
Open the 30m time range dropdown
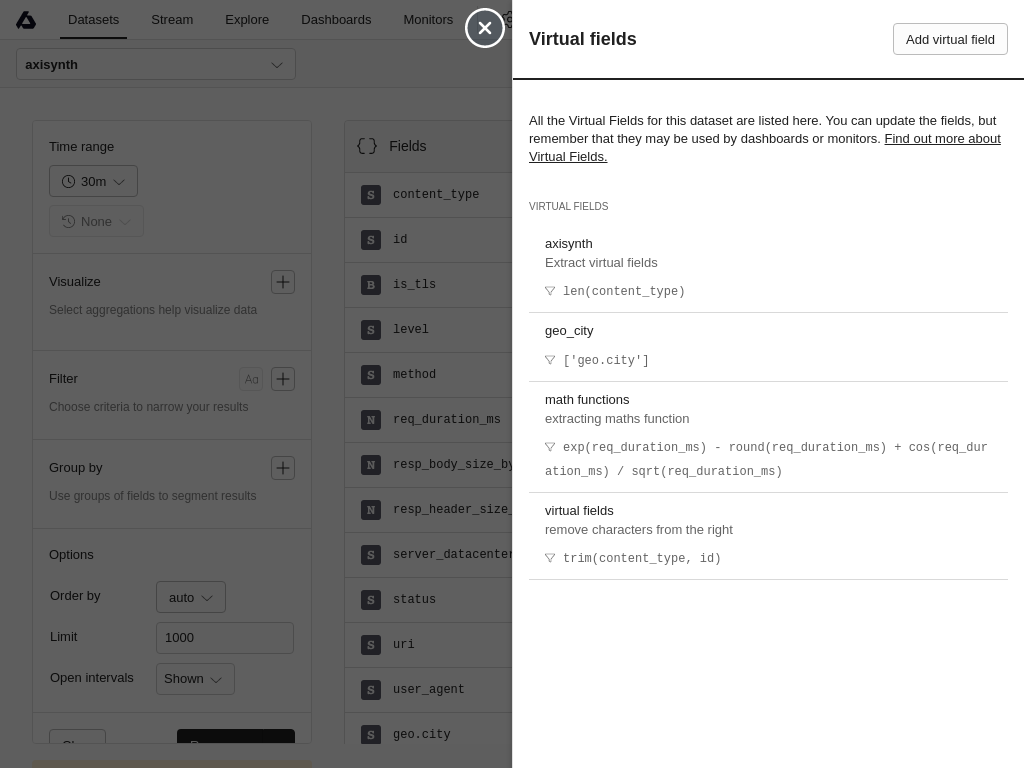[x=93, y=181]
